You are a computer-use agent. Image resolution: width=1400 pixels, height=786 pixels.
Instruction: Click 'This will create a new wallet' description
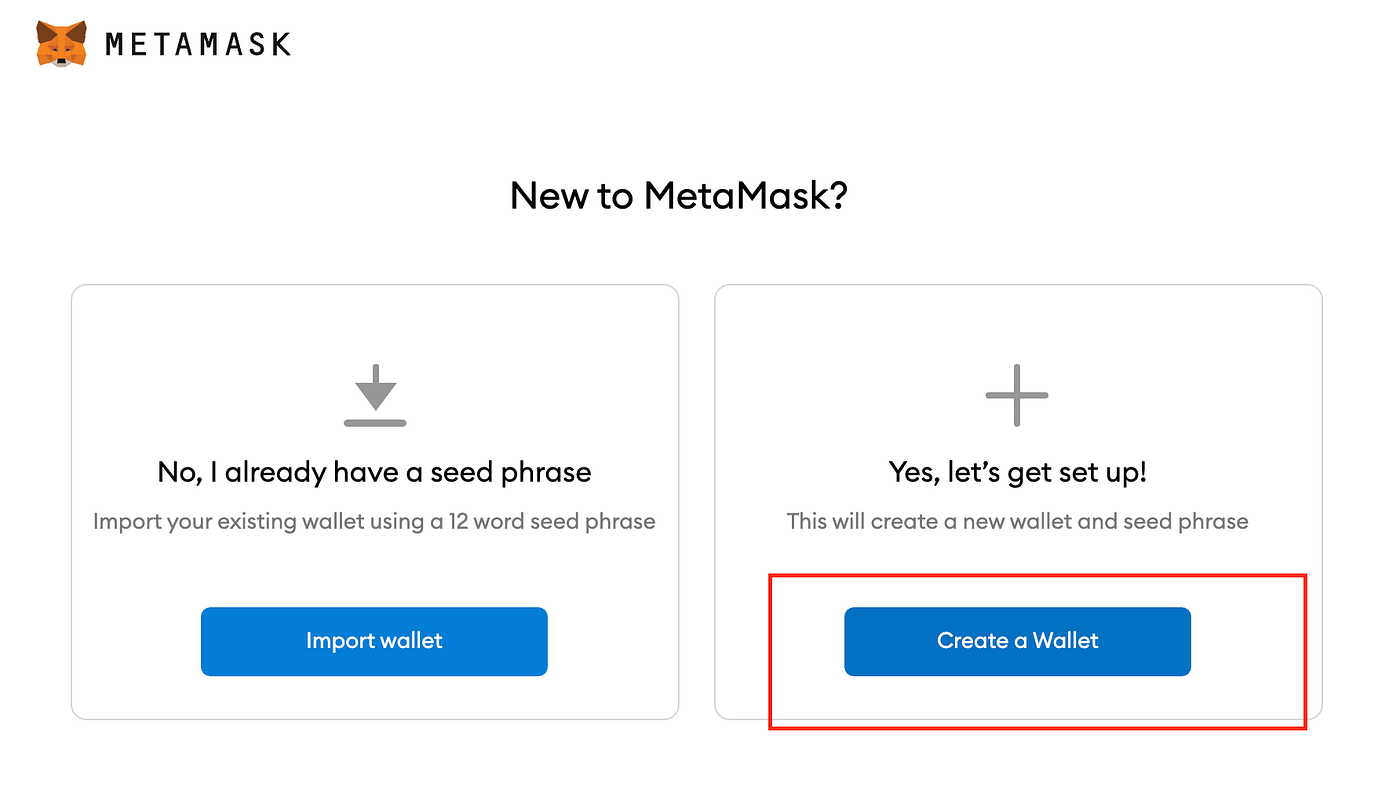point(1017,521)
